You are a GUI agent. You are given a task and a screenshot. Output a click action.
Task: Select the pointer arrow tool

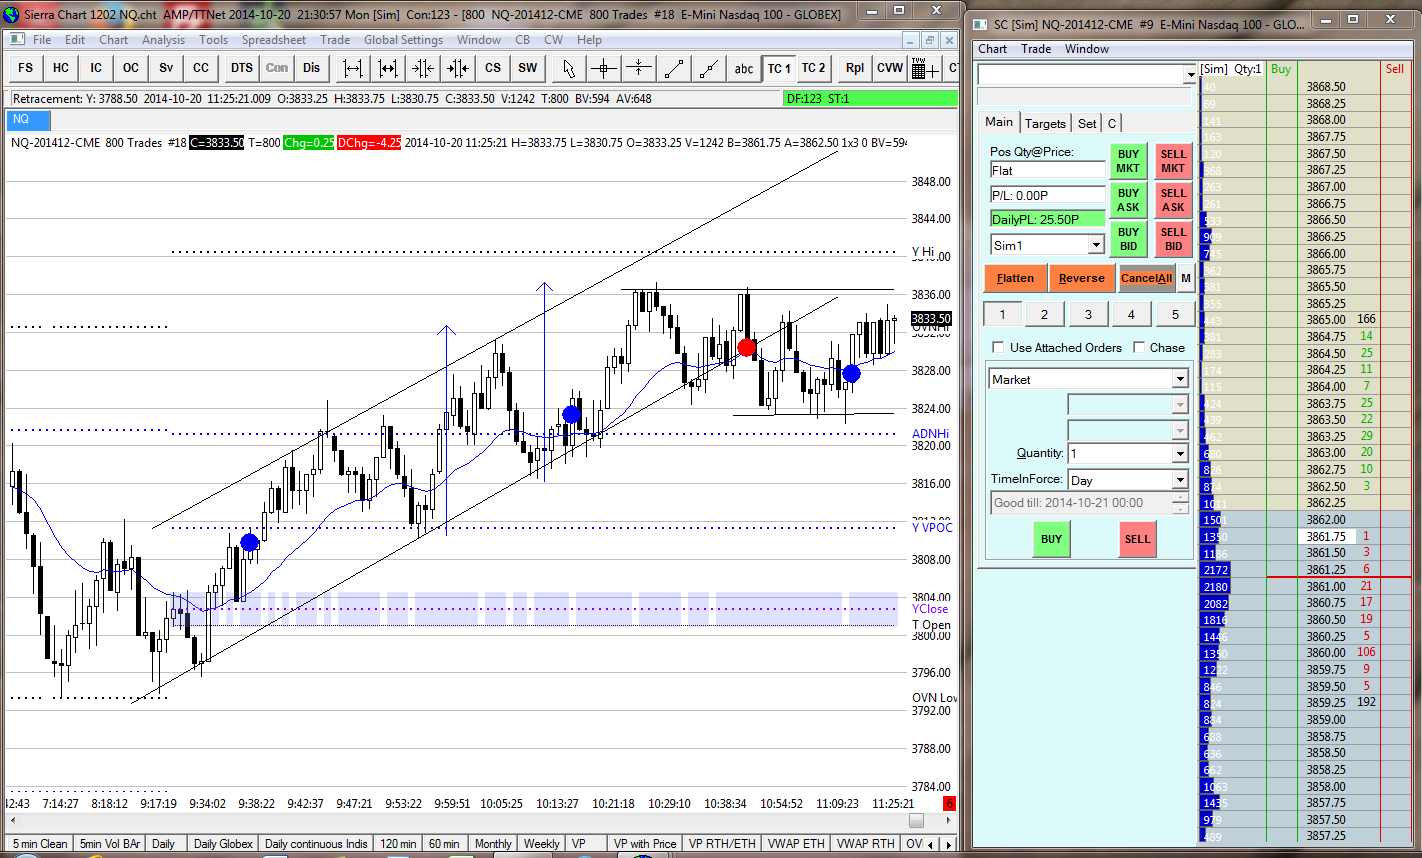pyautogui.click(x=569, y=68)
